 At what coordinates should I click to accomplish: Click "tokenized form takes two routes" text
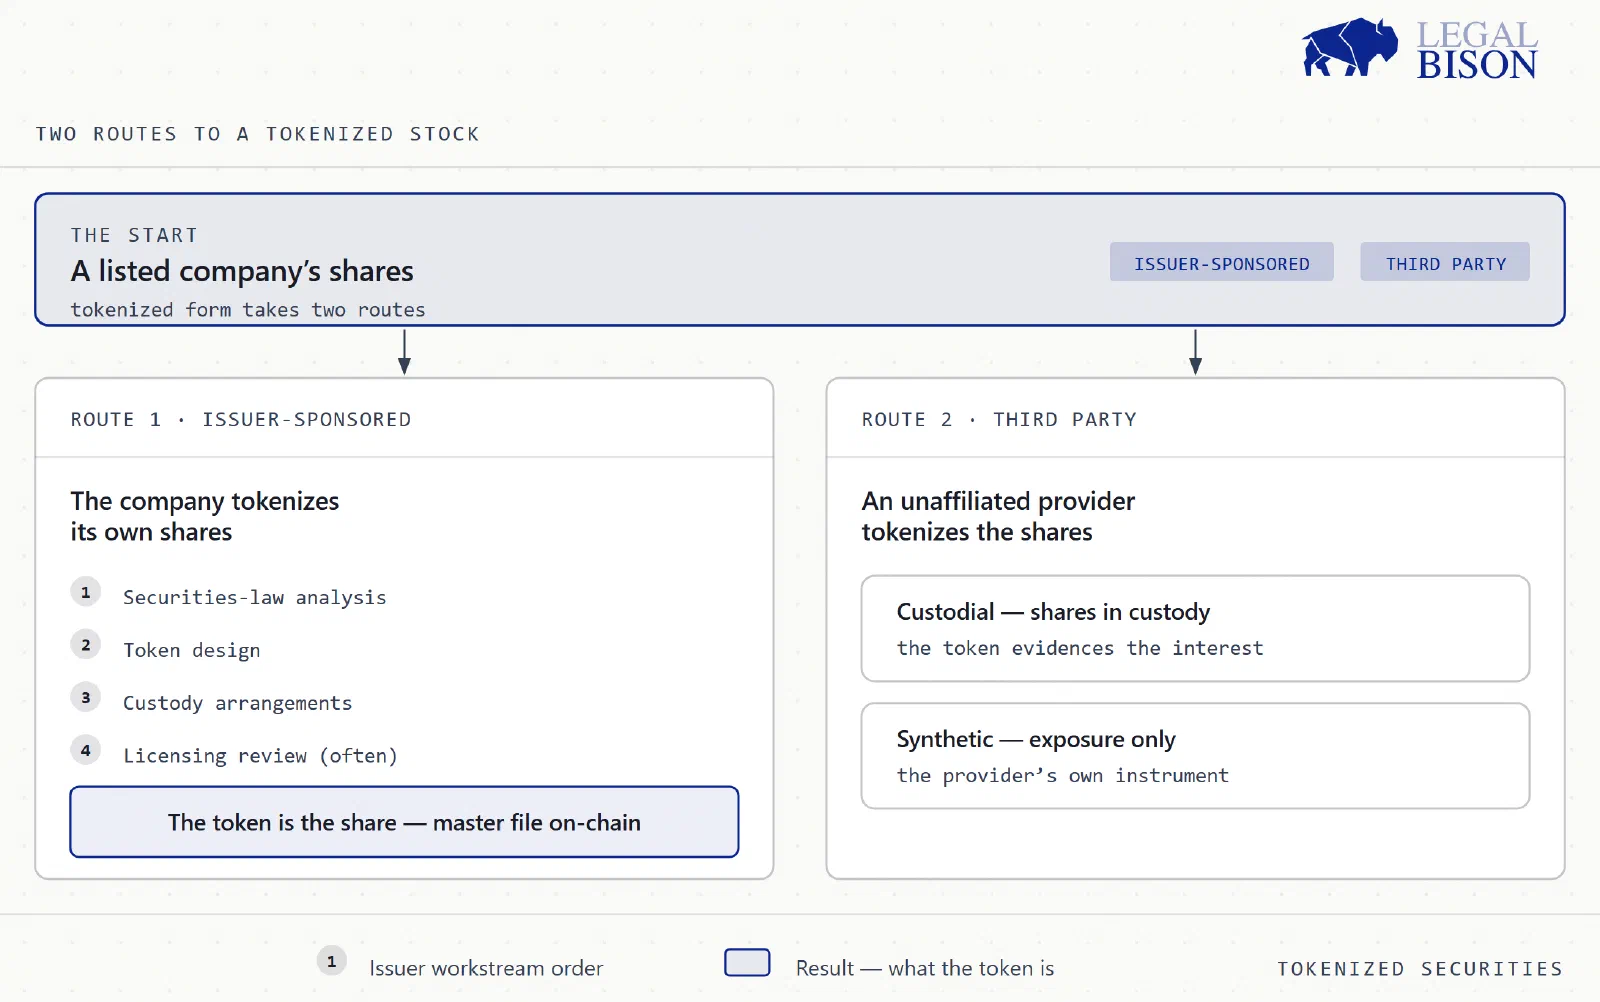(x=248, y=310)
